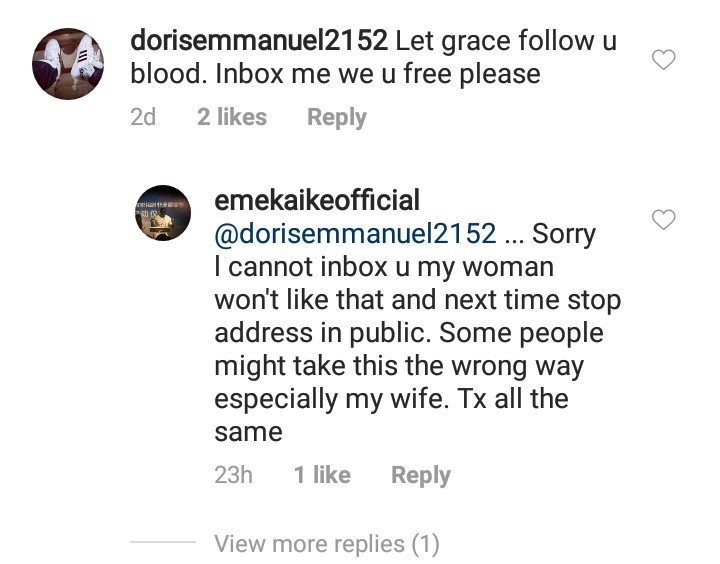Like the dorisemmanuel2152 comment with the heart
The width and height of the screenshot is (720, 564).
663,61
